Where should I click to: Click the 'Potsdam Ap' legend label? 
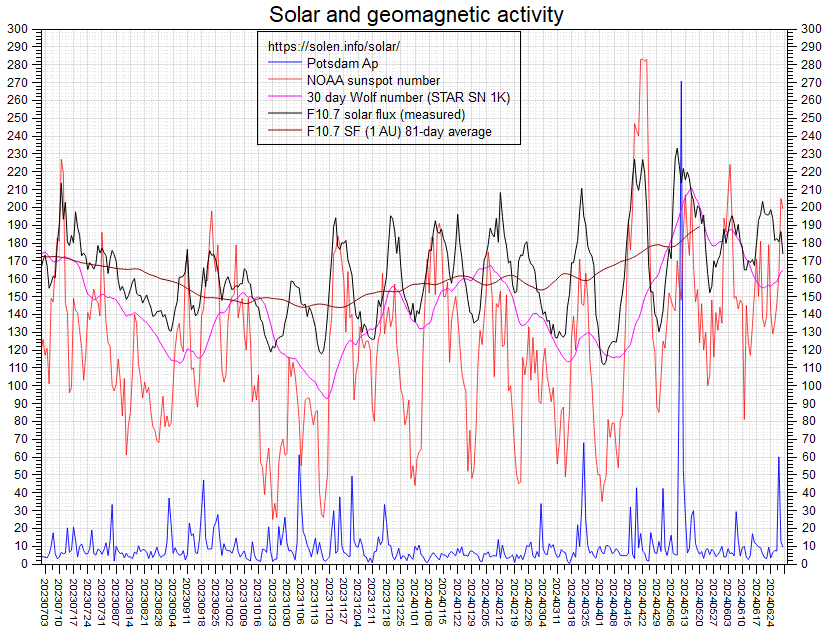(x=343, y=63)
